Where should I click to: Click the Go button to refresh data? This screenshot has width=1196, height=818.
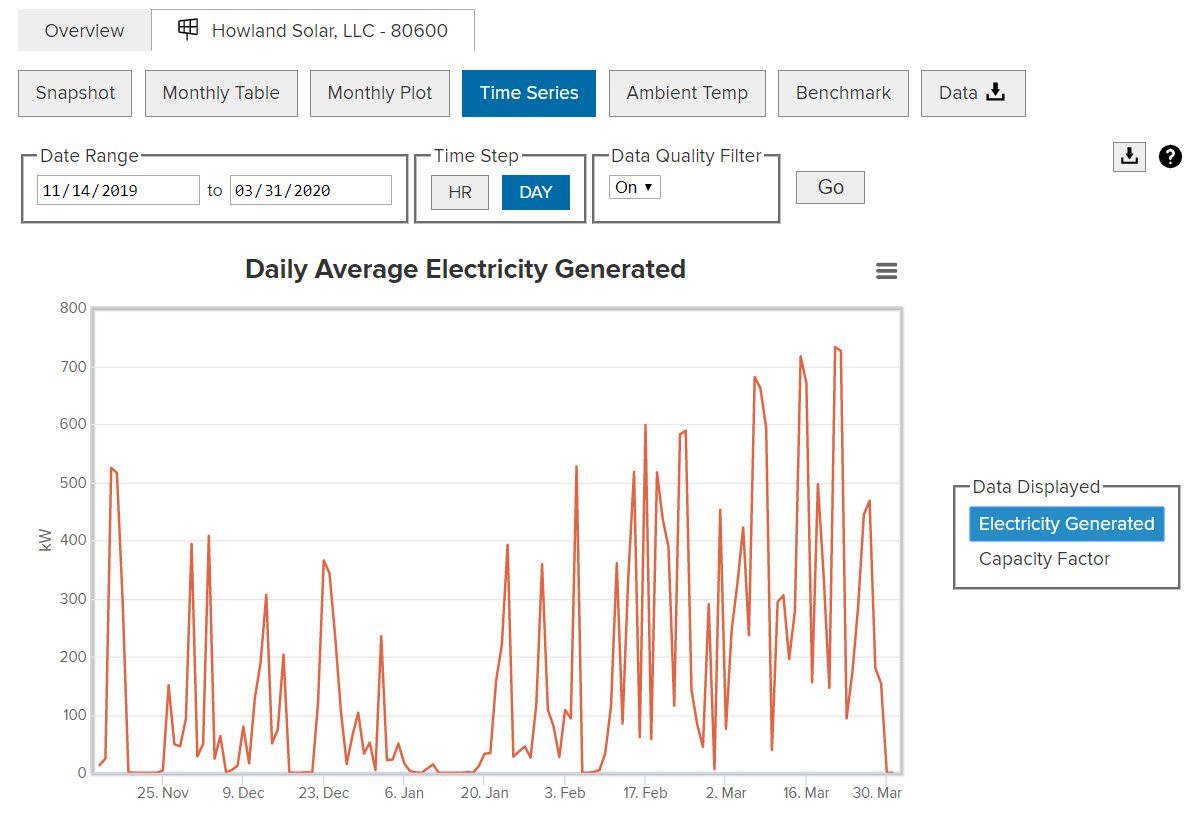[830, 187]
